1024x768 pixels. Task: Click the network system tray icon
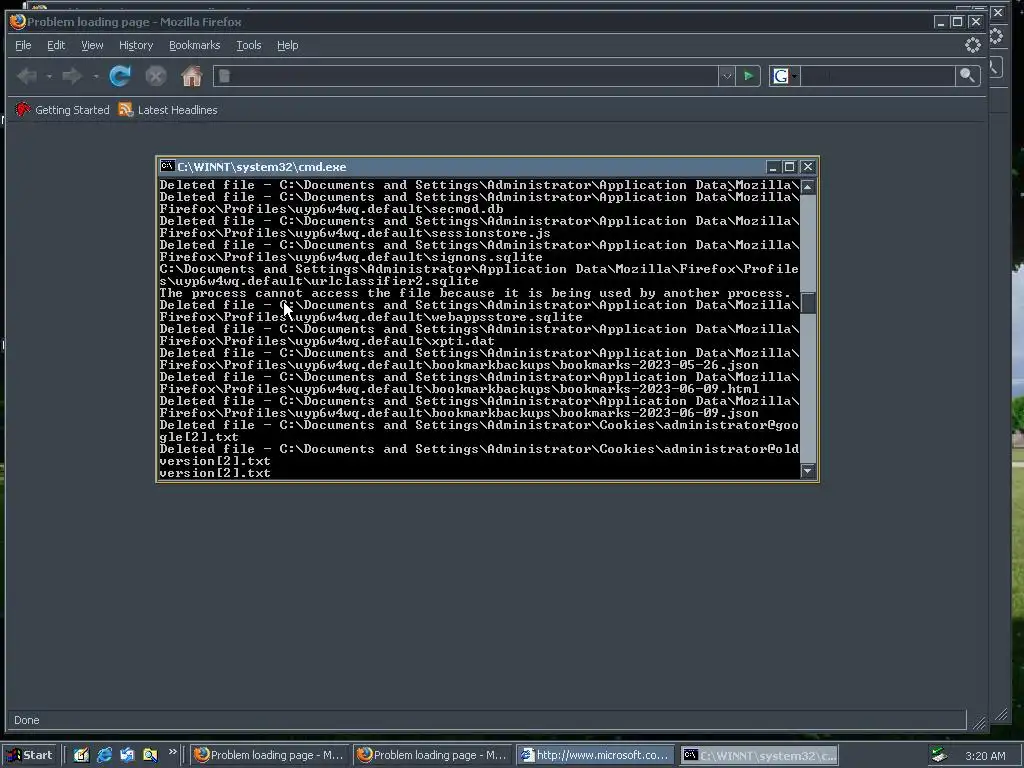[x=939, y=755]
